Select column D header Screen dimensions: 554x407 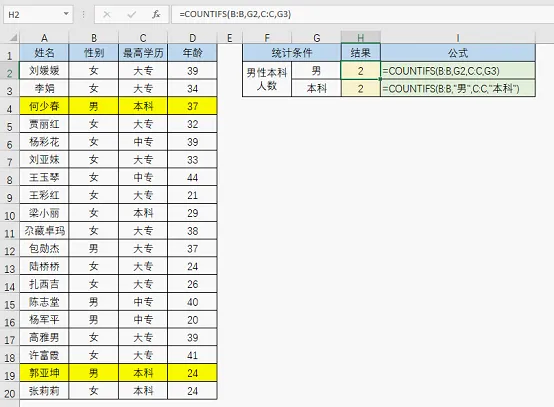coord(193,38)
